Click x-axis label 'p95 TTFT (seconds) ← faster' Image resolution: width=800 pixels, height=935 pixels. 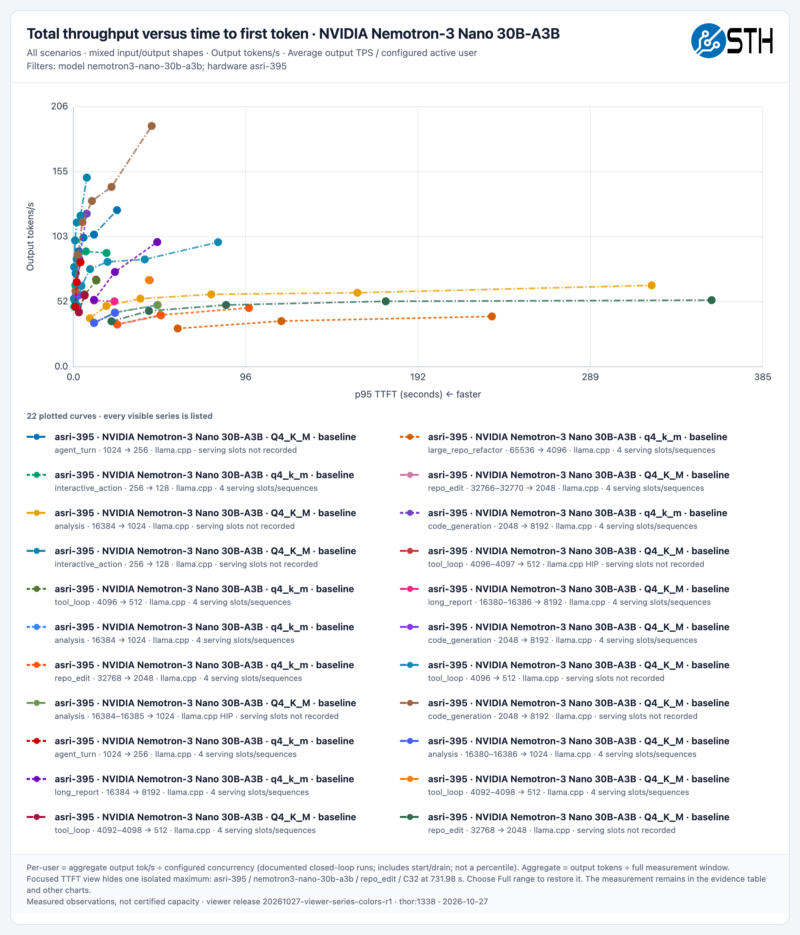(418, 394)
